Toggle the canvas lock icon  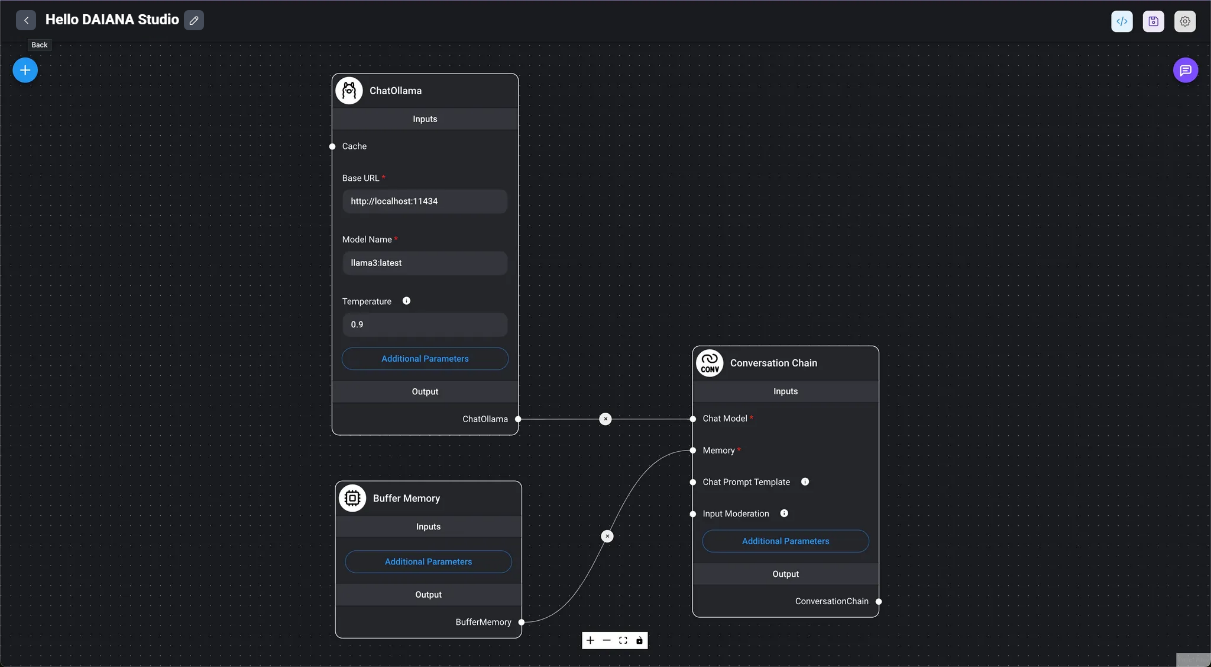pyautogui.click(x=640, y=640)
